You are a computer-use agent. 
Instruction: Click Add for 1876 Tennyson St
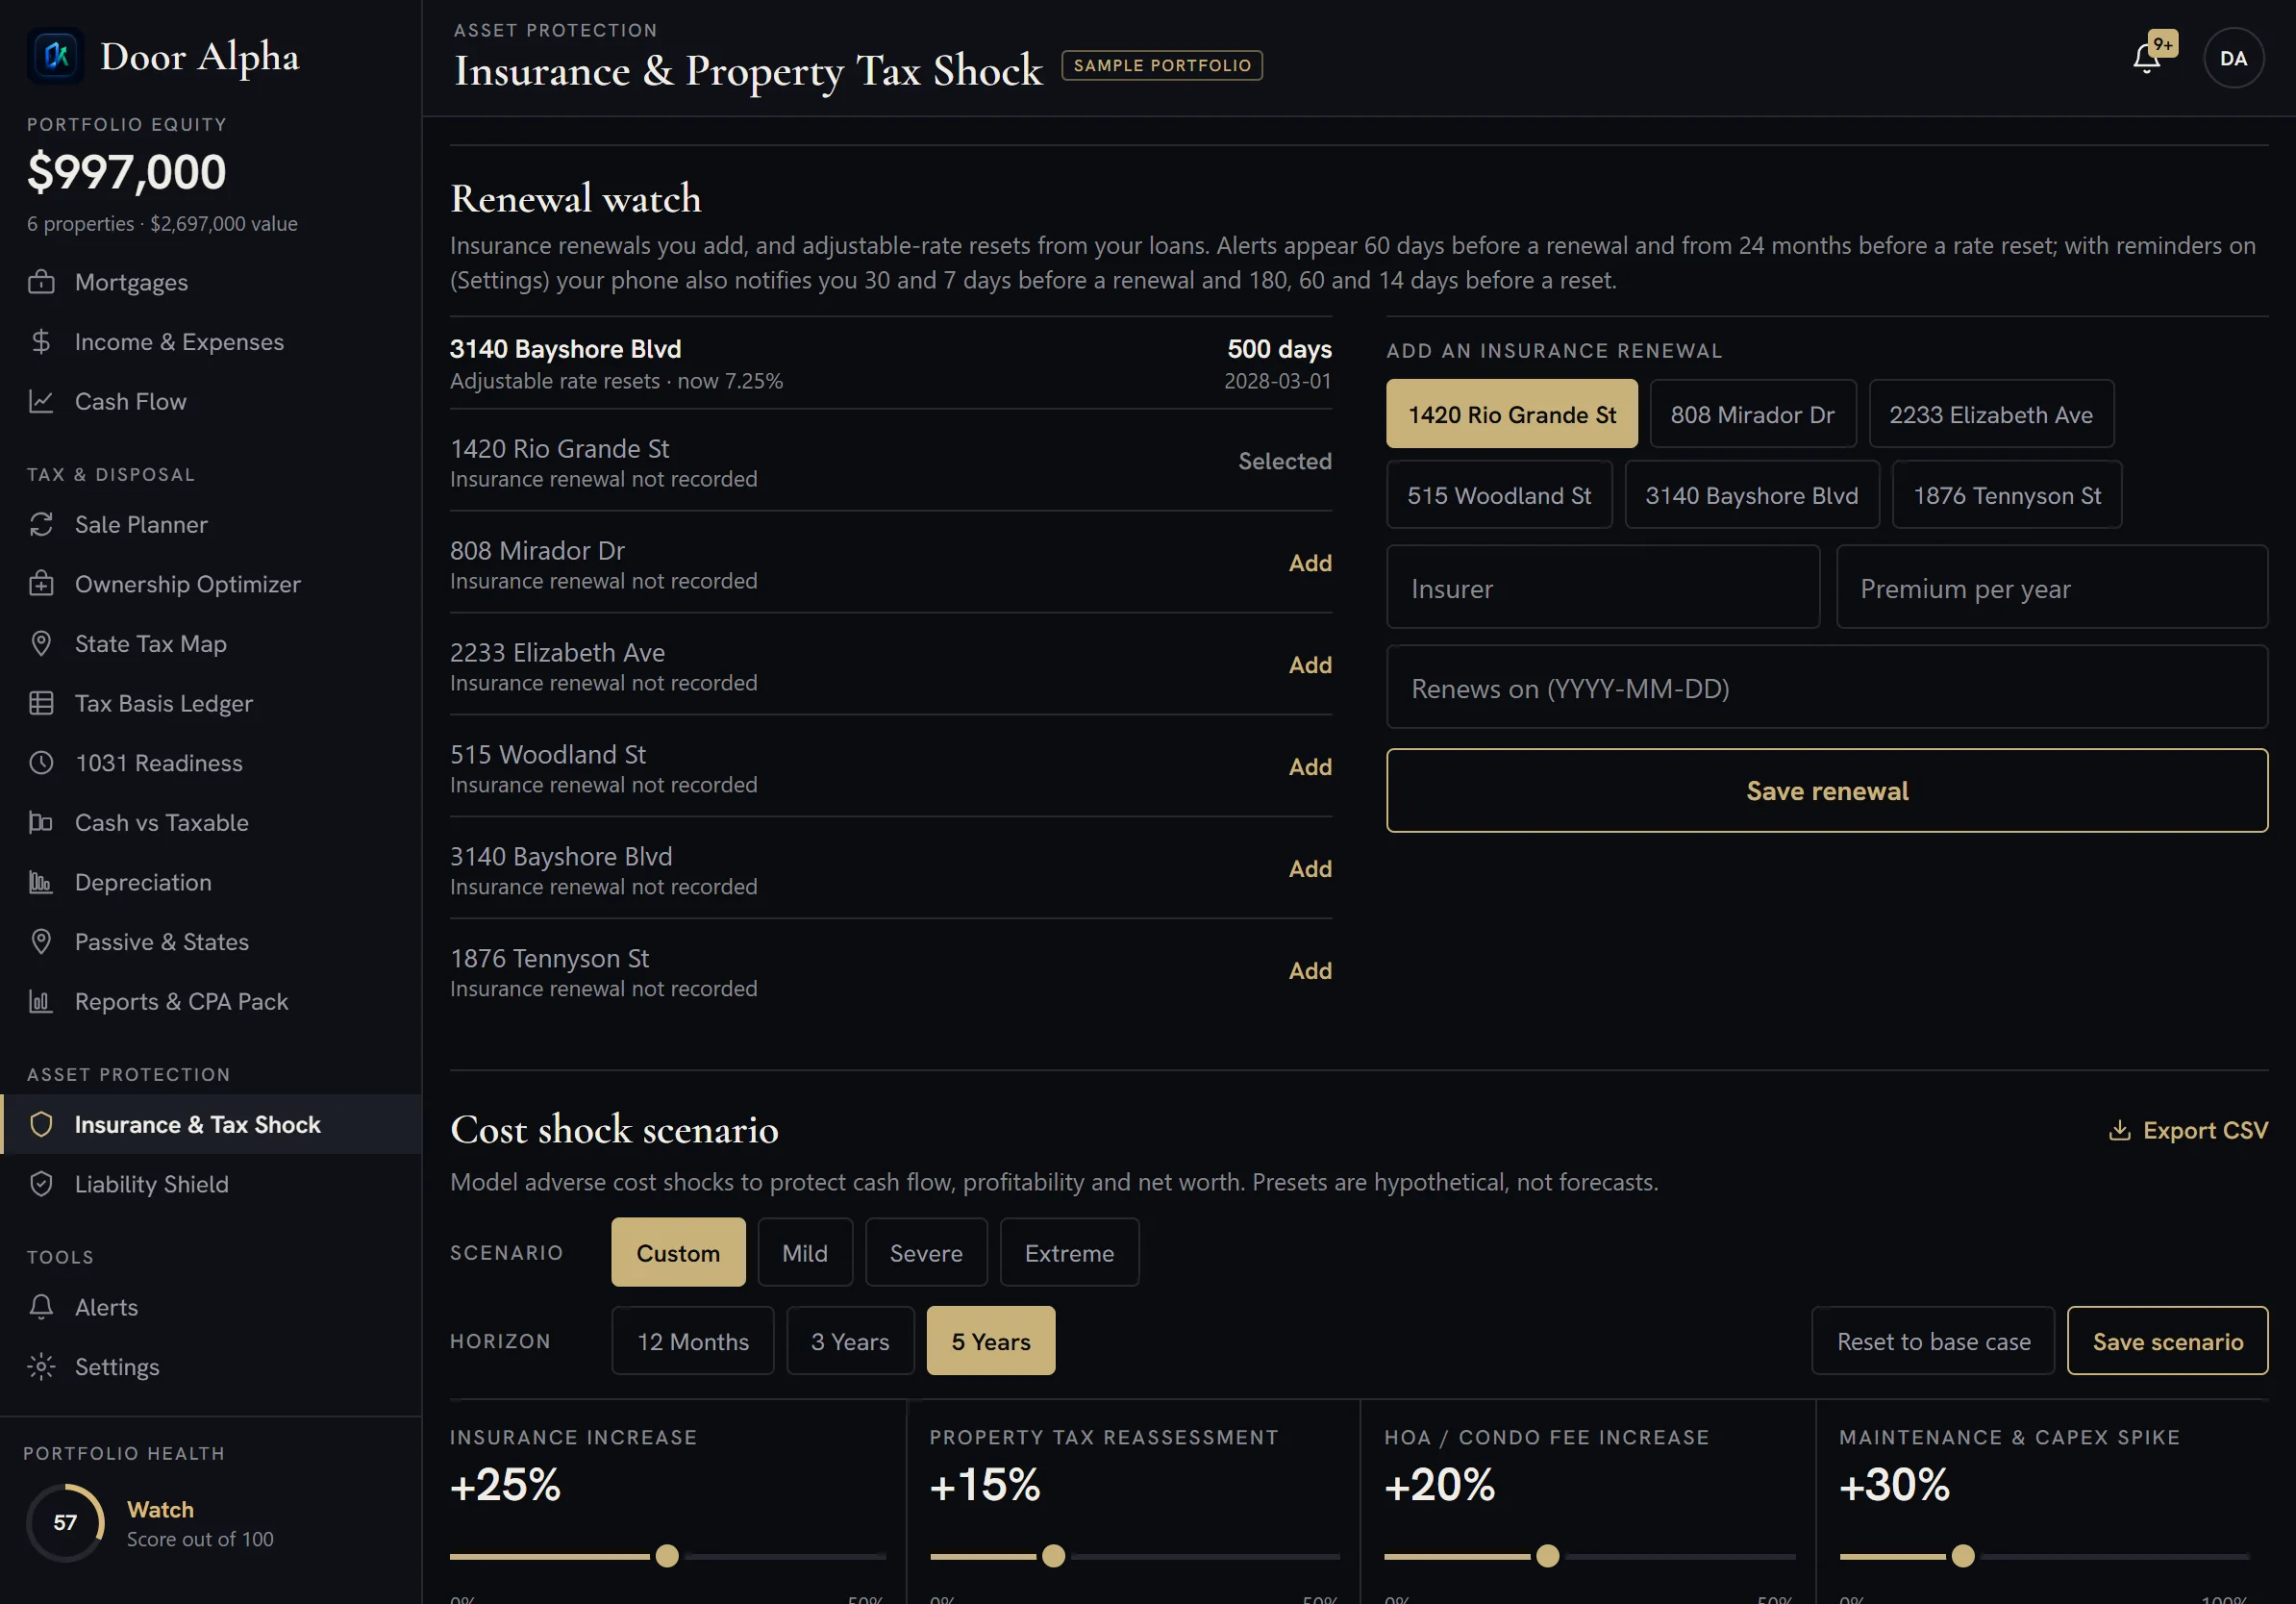click(1310, 971)
